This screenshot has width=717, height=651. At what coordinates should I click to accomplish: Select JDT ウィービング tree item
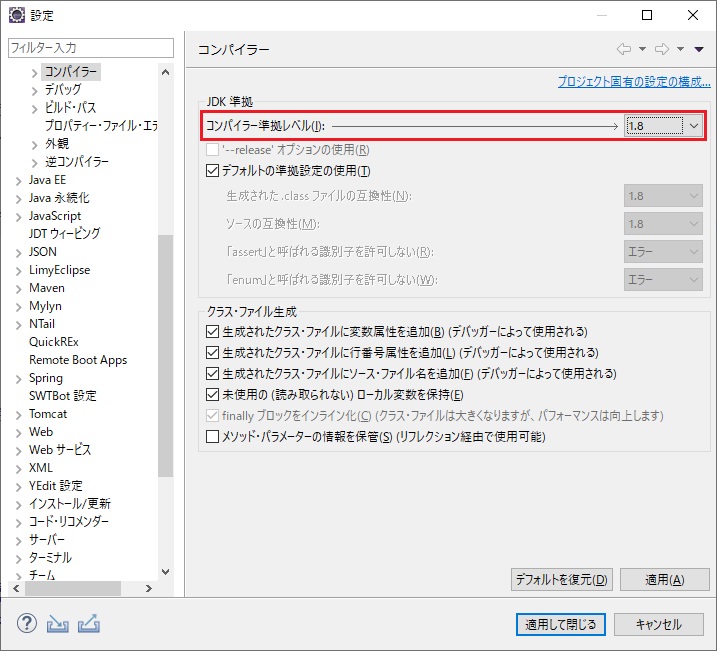[64, 233]
